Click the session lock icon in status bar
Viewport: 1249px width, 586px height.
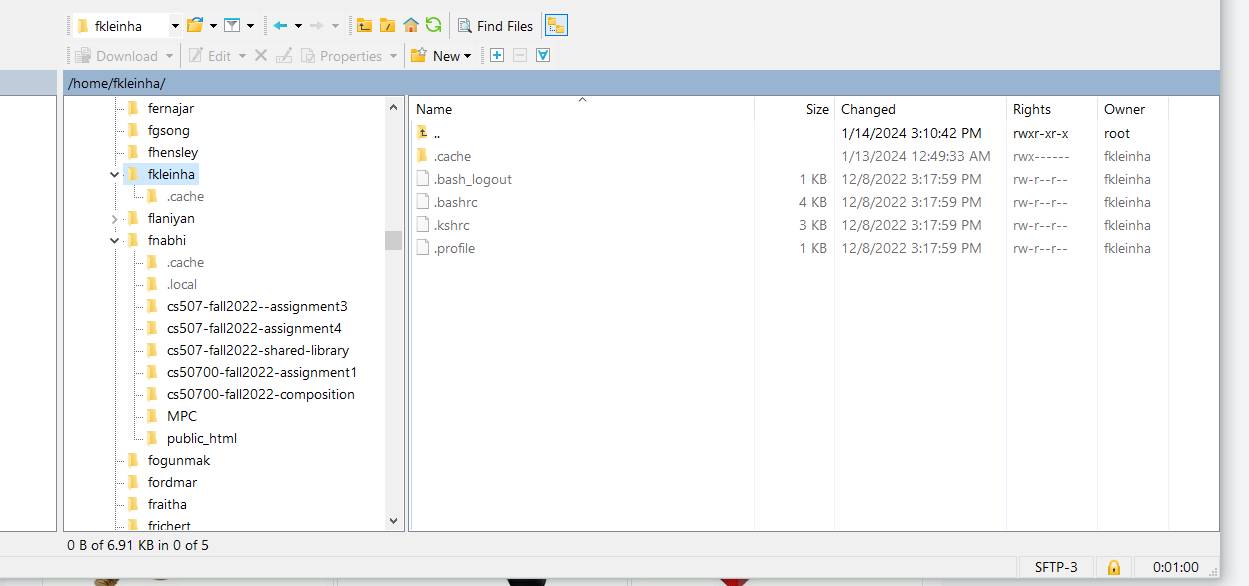1113,567
